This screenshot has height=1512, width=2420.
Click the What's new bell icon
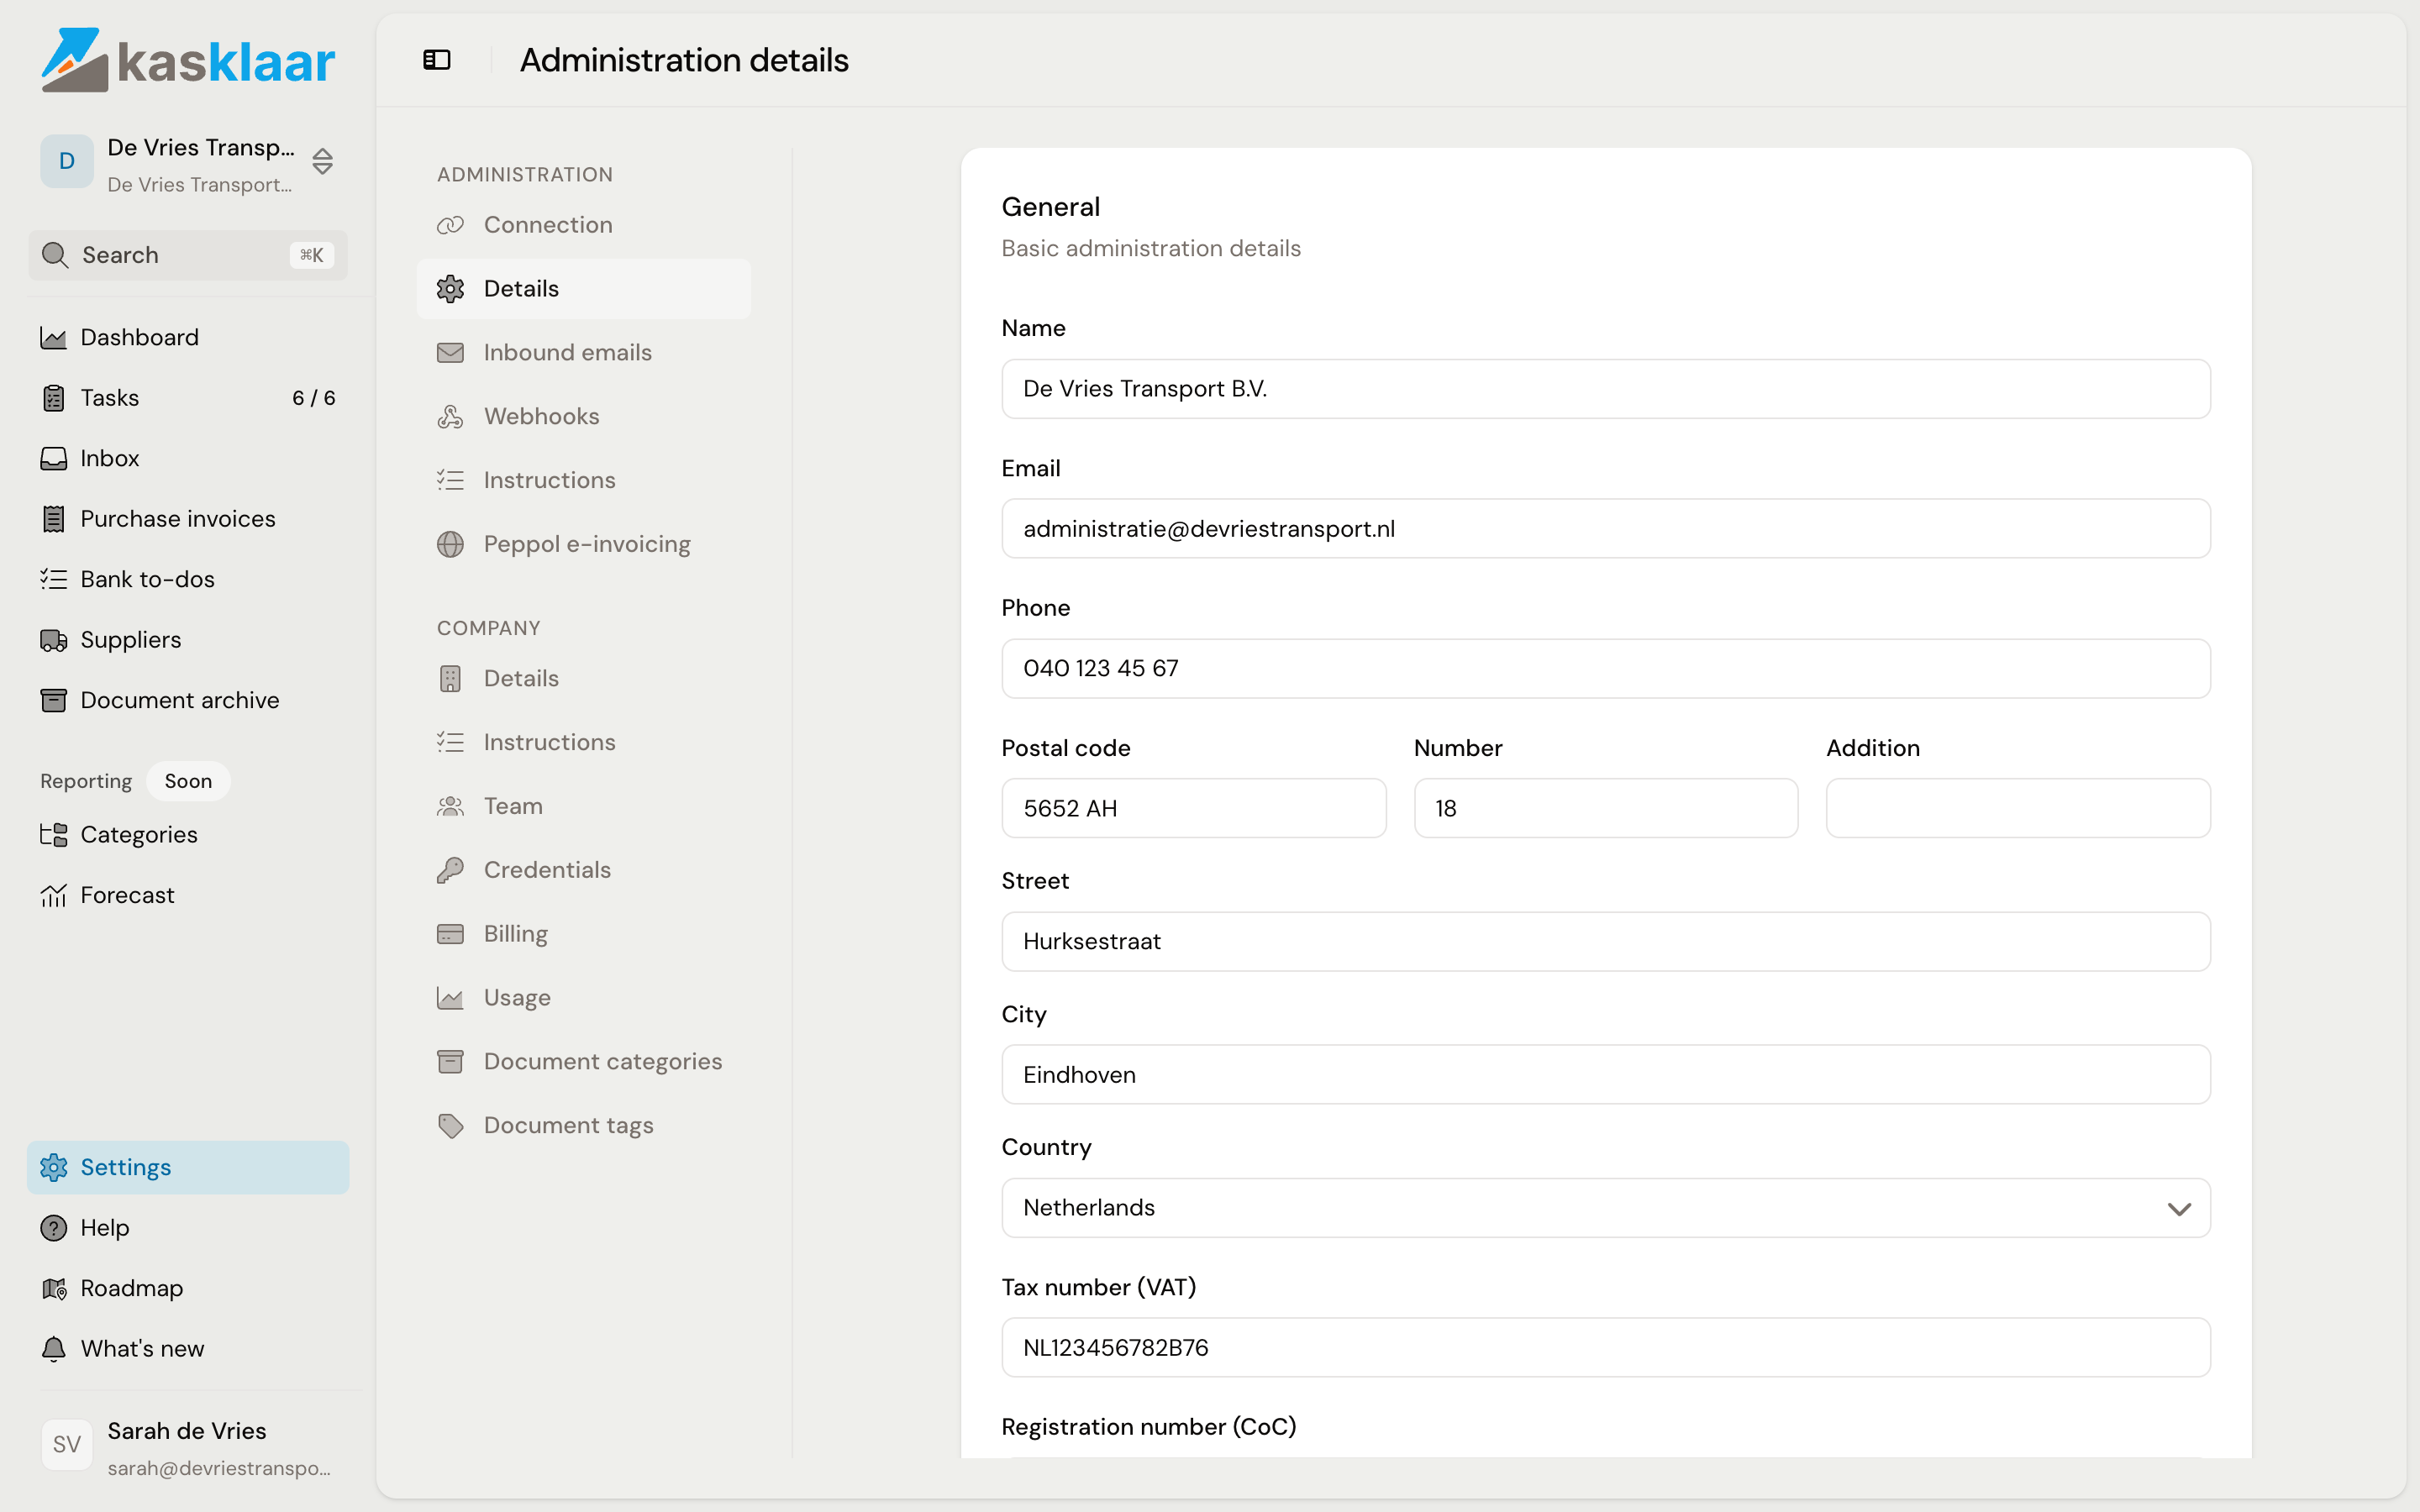pyautogui.click(x=53, y=1349)
